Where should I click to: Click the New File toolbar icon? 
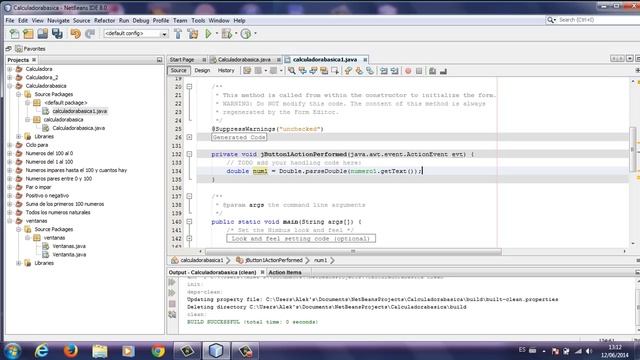[x=14, y=34]
